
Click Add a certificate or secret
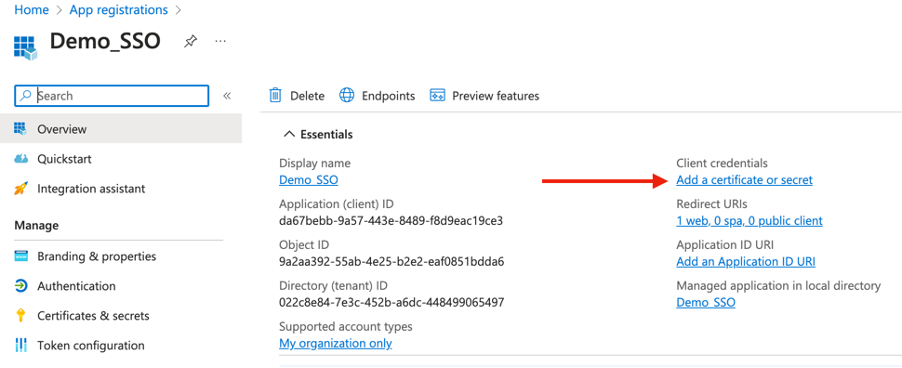(744, 180)
